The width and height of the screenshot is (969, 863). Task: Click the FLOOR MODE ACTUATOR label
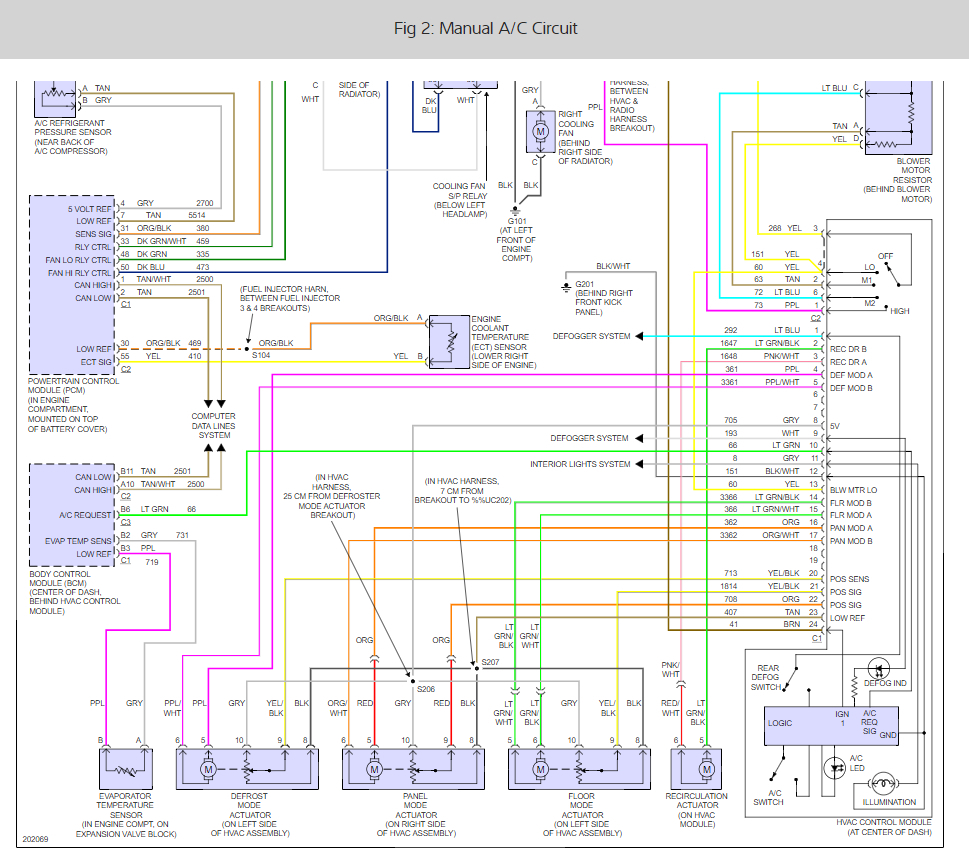582,815
